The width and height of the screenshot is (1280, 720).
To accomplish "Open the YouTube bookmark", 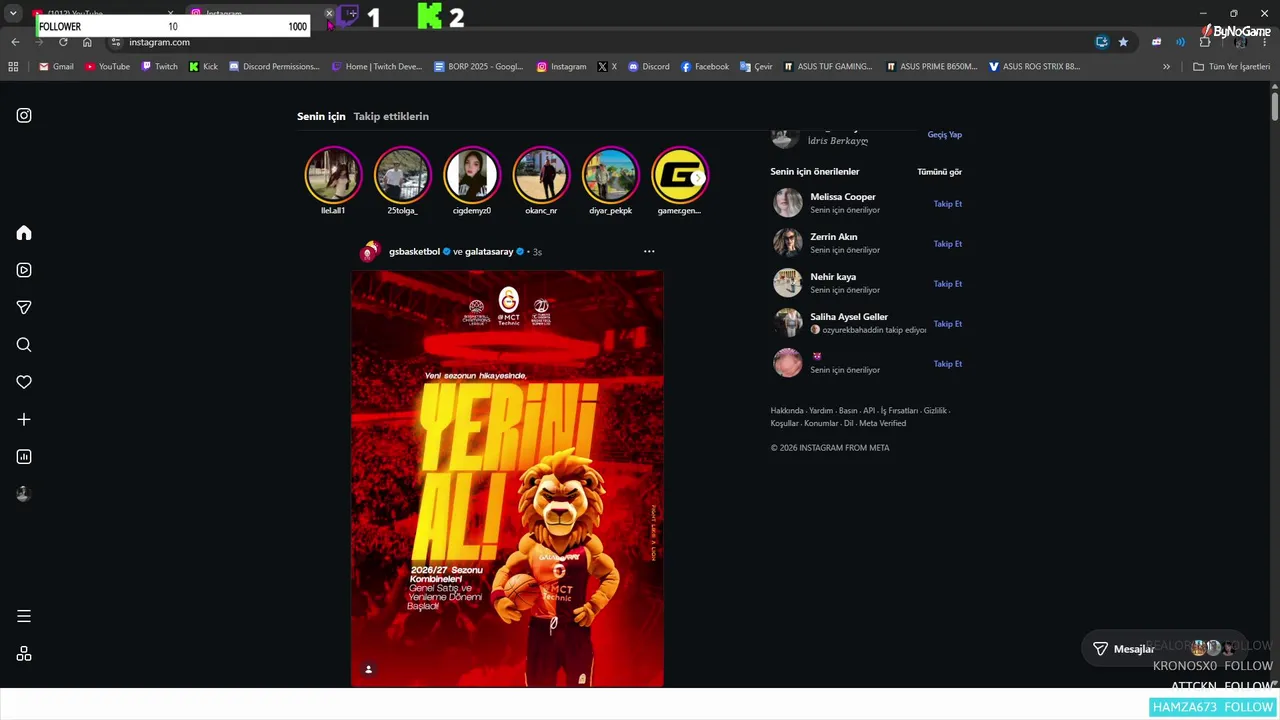I will tap(107, 67).
